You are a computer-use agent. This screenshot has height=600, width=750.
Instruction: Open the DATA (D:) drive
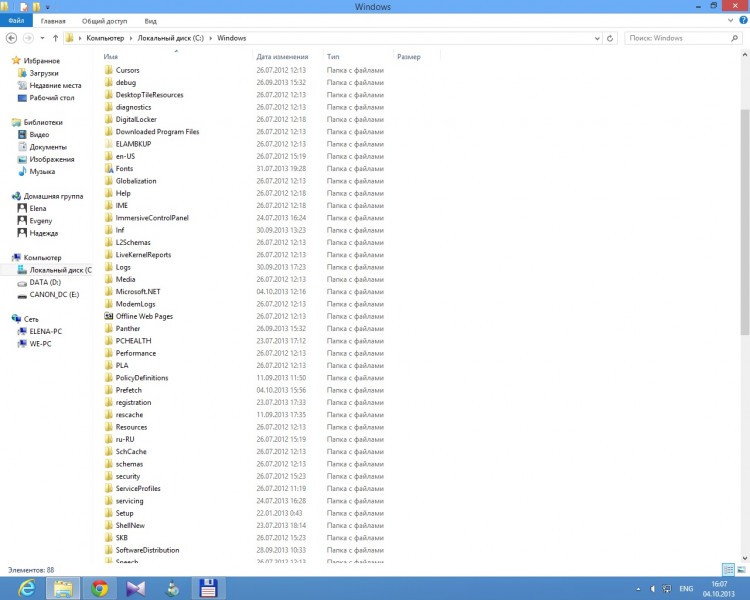[x=45, y=282]
